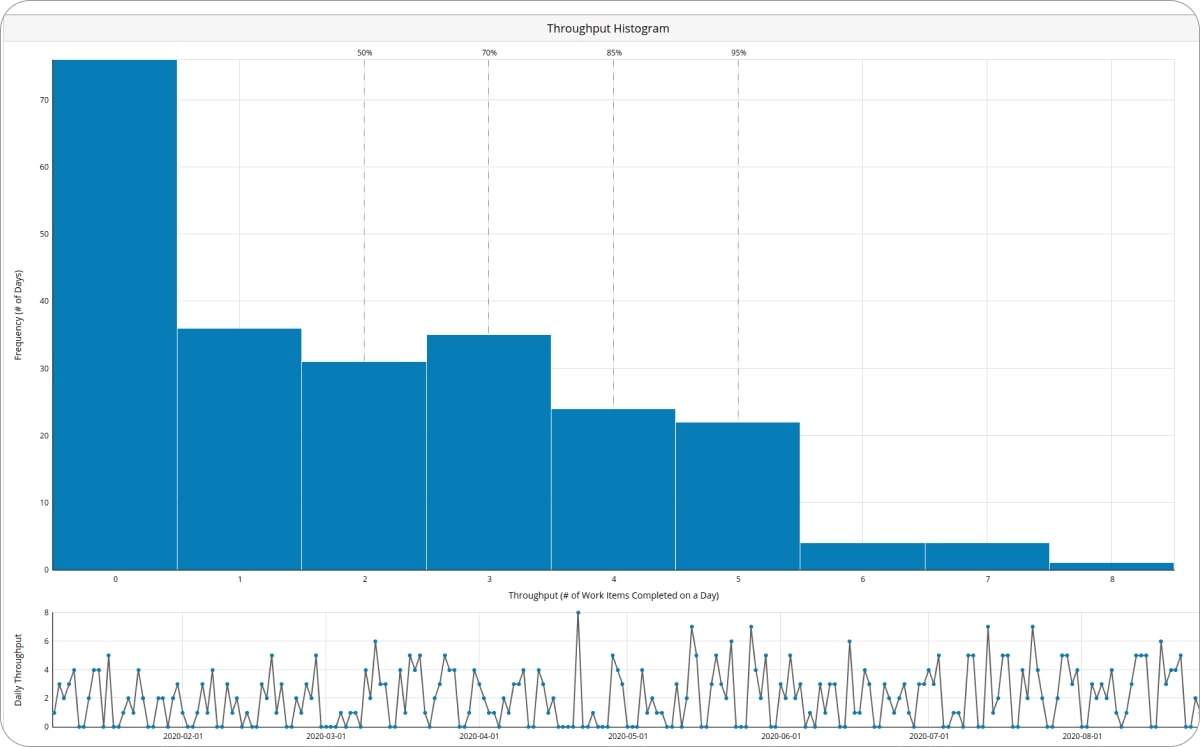Select the throughput 5 bar
1200x747 pixels.
tap(737, 496)
